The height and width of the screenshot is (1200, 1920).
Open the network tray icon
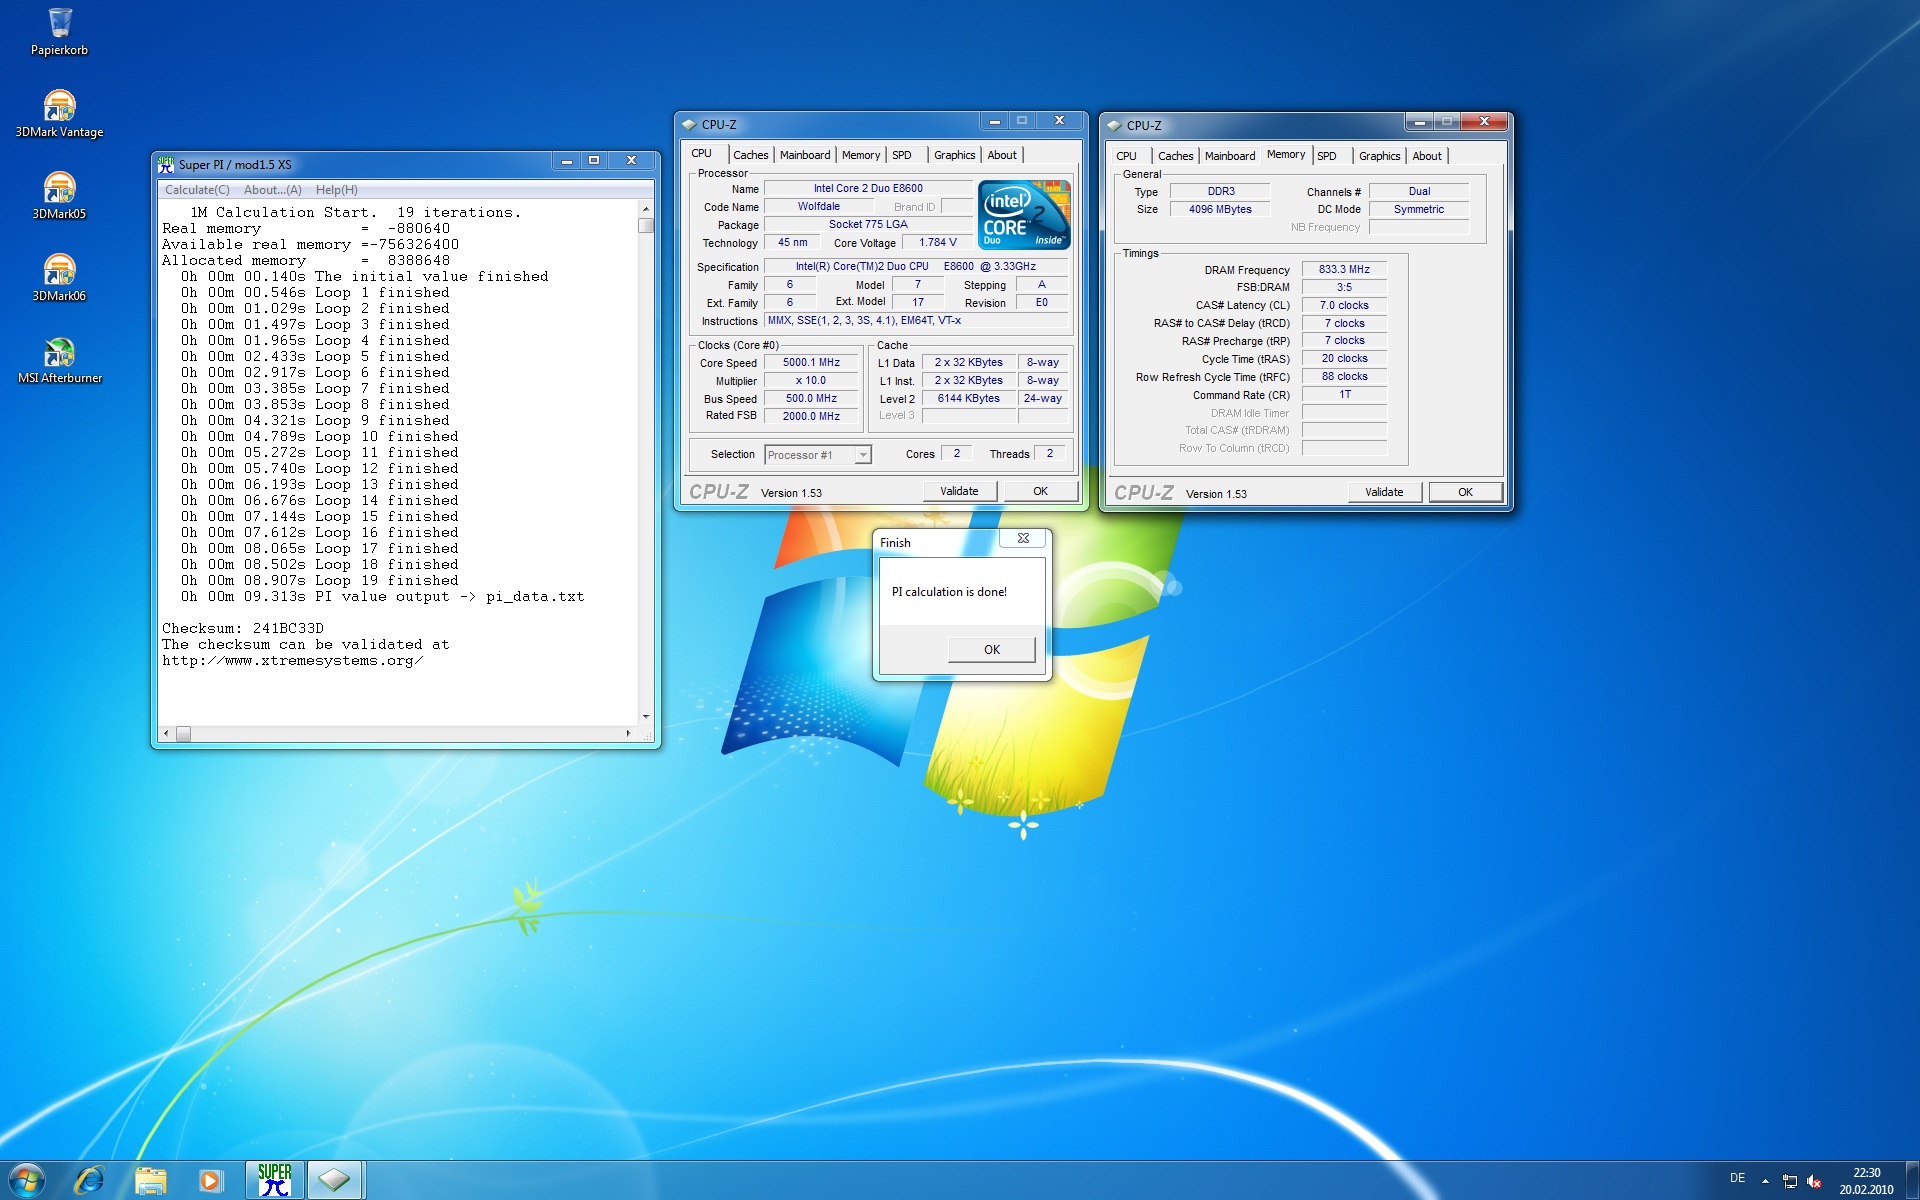1789,1181
